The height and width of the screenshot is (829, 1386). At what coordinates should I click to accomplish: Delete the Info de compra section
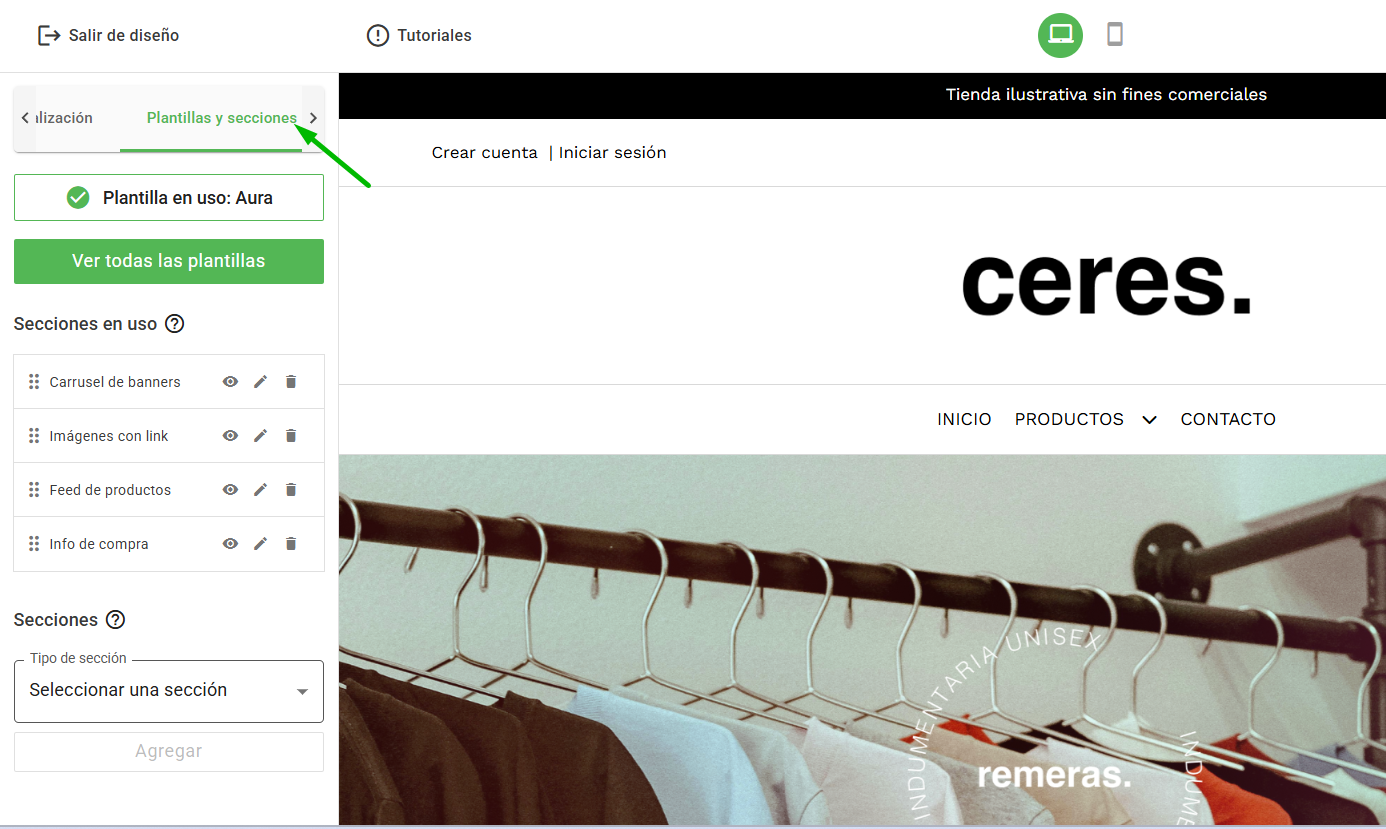(291, 543)
